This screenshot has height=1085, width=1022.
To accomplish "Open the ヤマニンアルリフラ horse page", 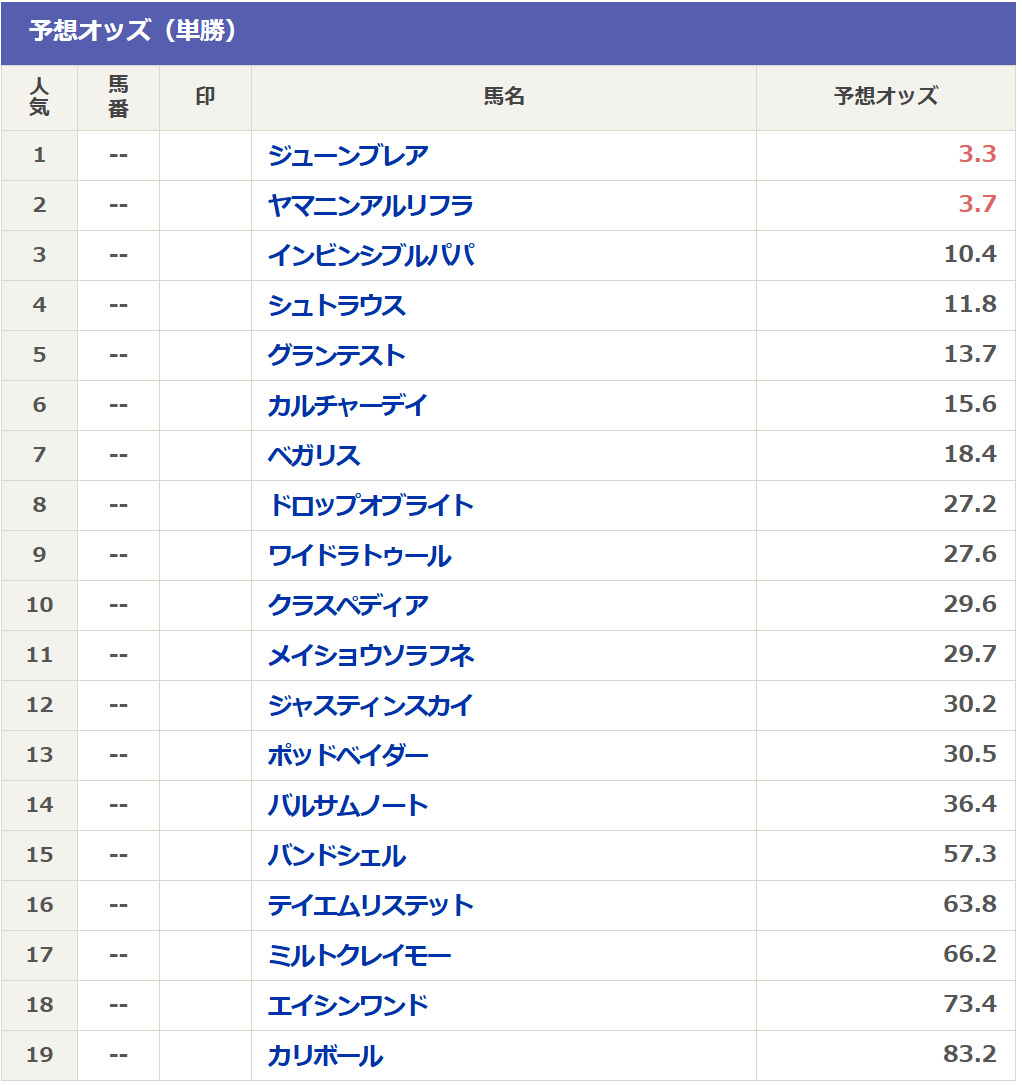I will [371, 206].
